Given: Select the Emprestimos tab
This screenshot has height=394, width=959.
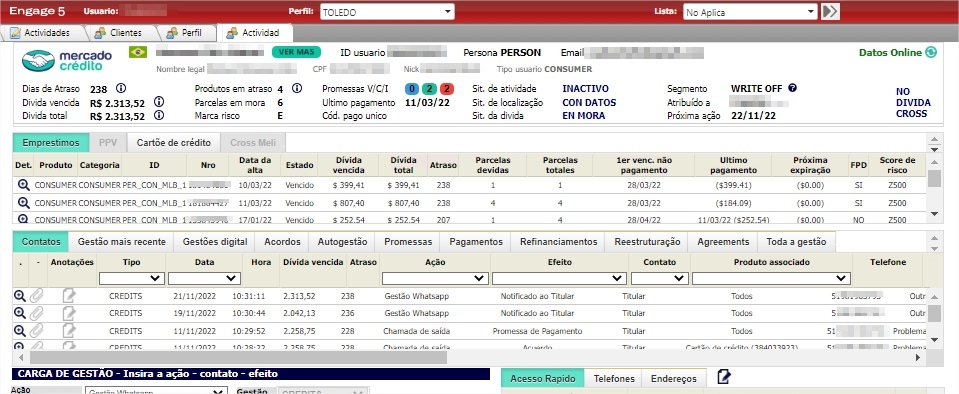Looking at the screenshot, I should tap(51, 143).
